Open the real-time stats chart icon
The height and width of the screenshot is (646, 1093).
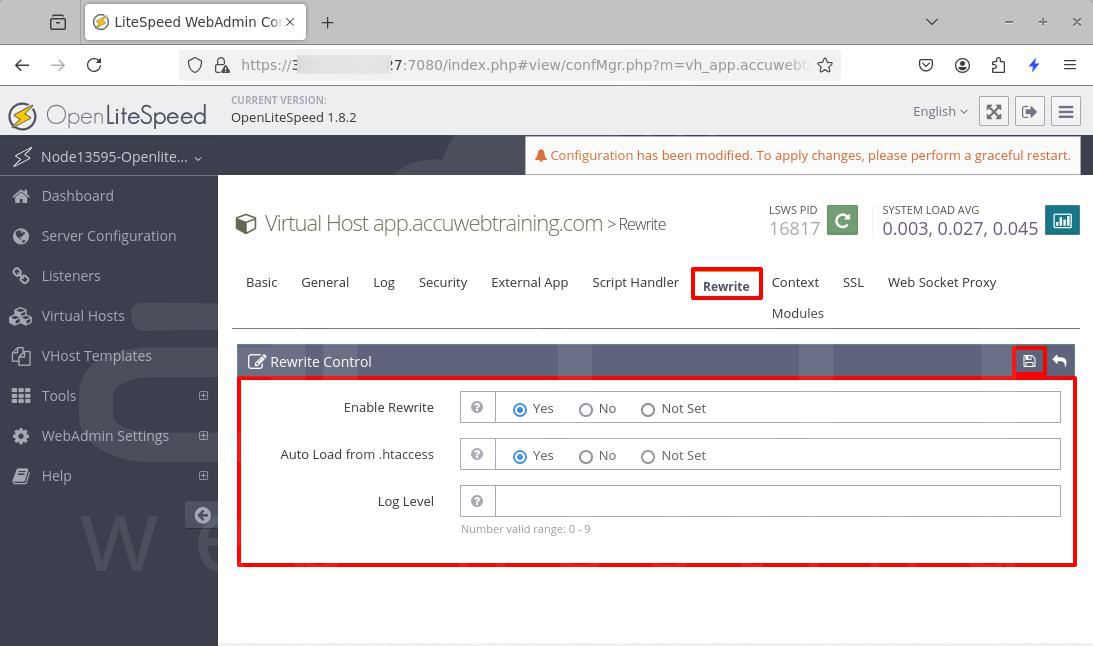(x=1062, y=221)
